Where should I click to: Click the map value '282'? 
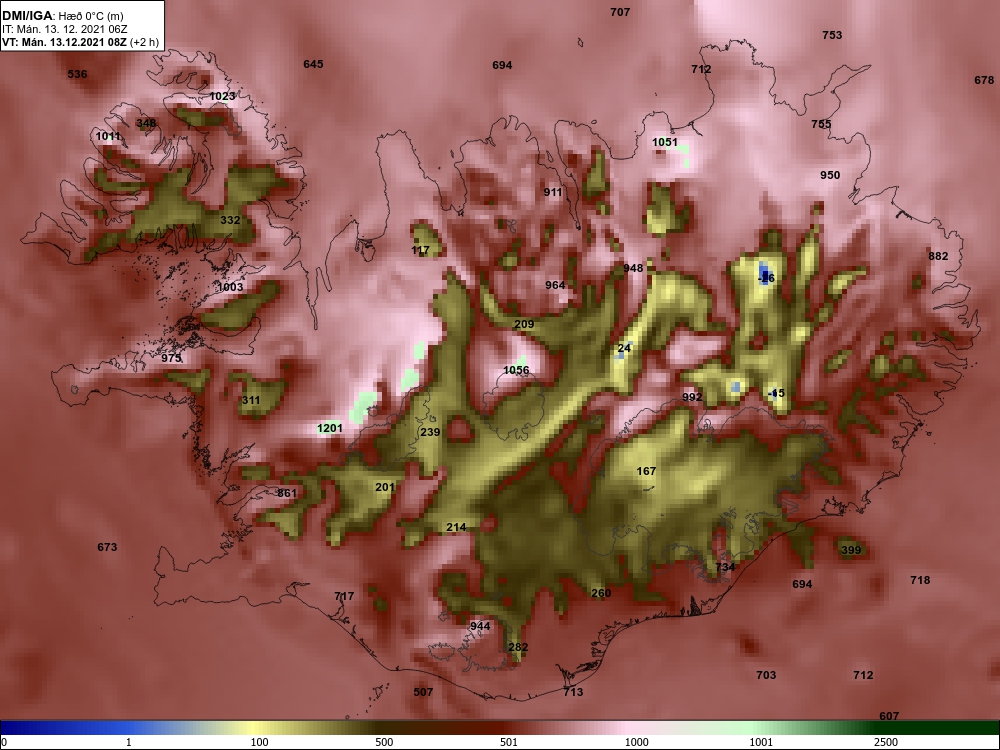518,647
